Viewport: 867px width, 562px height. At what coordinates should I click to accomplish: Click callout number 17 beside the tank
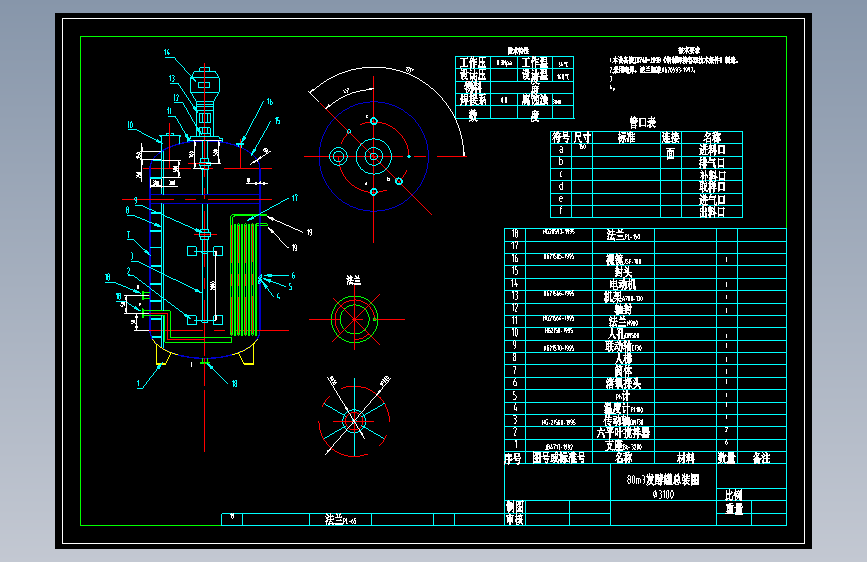point(295,197)
